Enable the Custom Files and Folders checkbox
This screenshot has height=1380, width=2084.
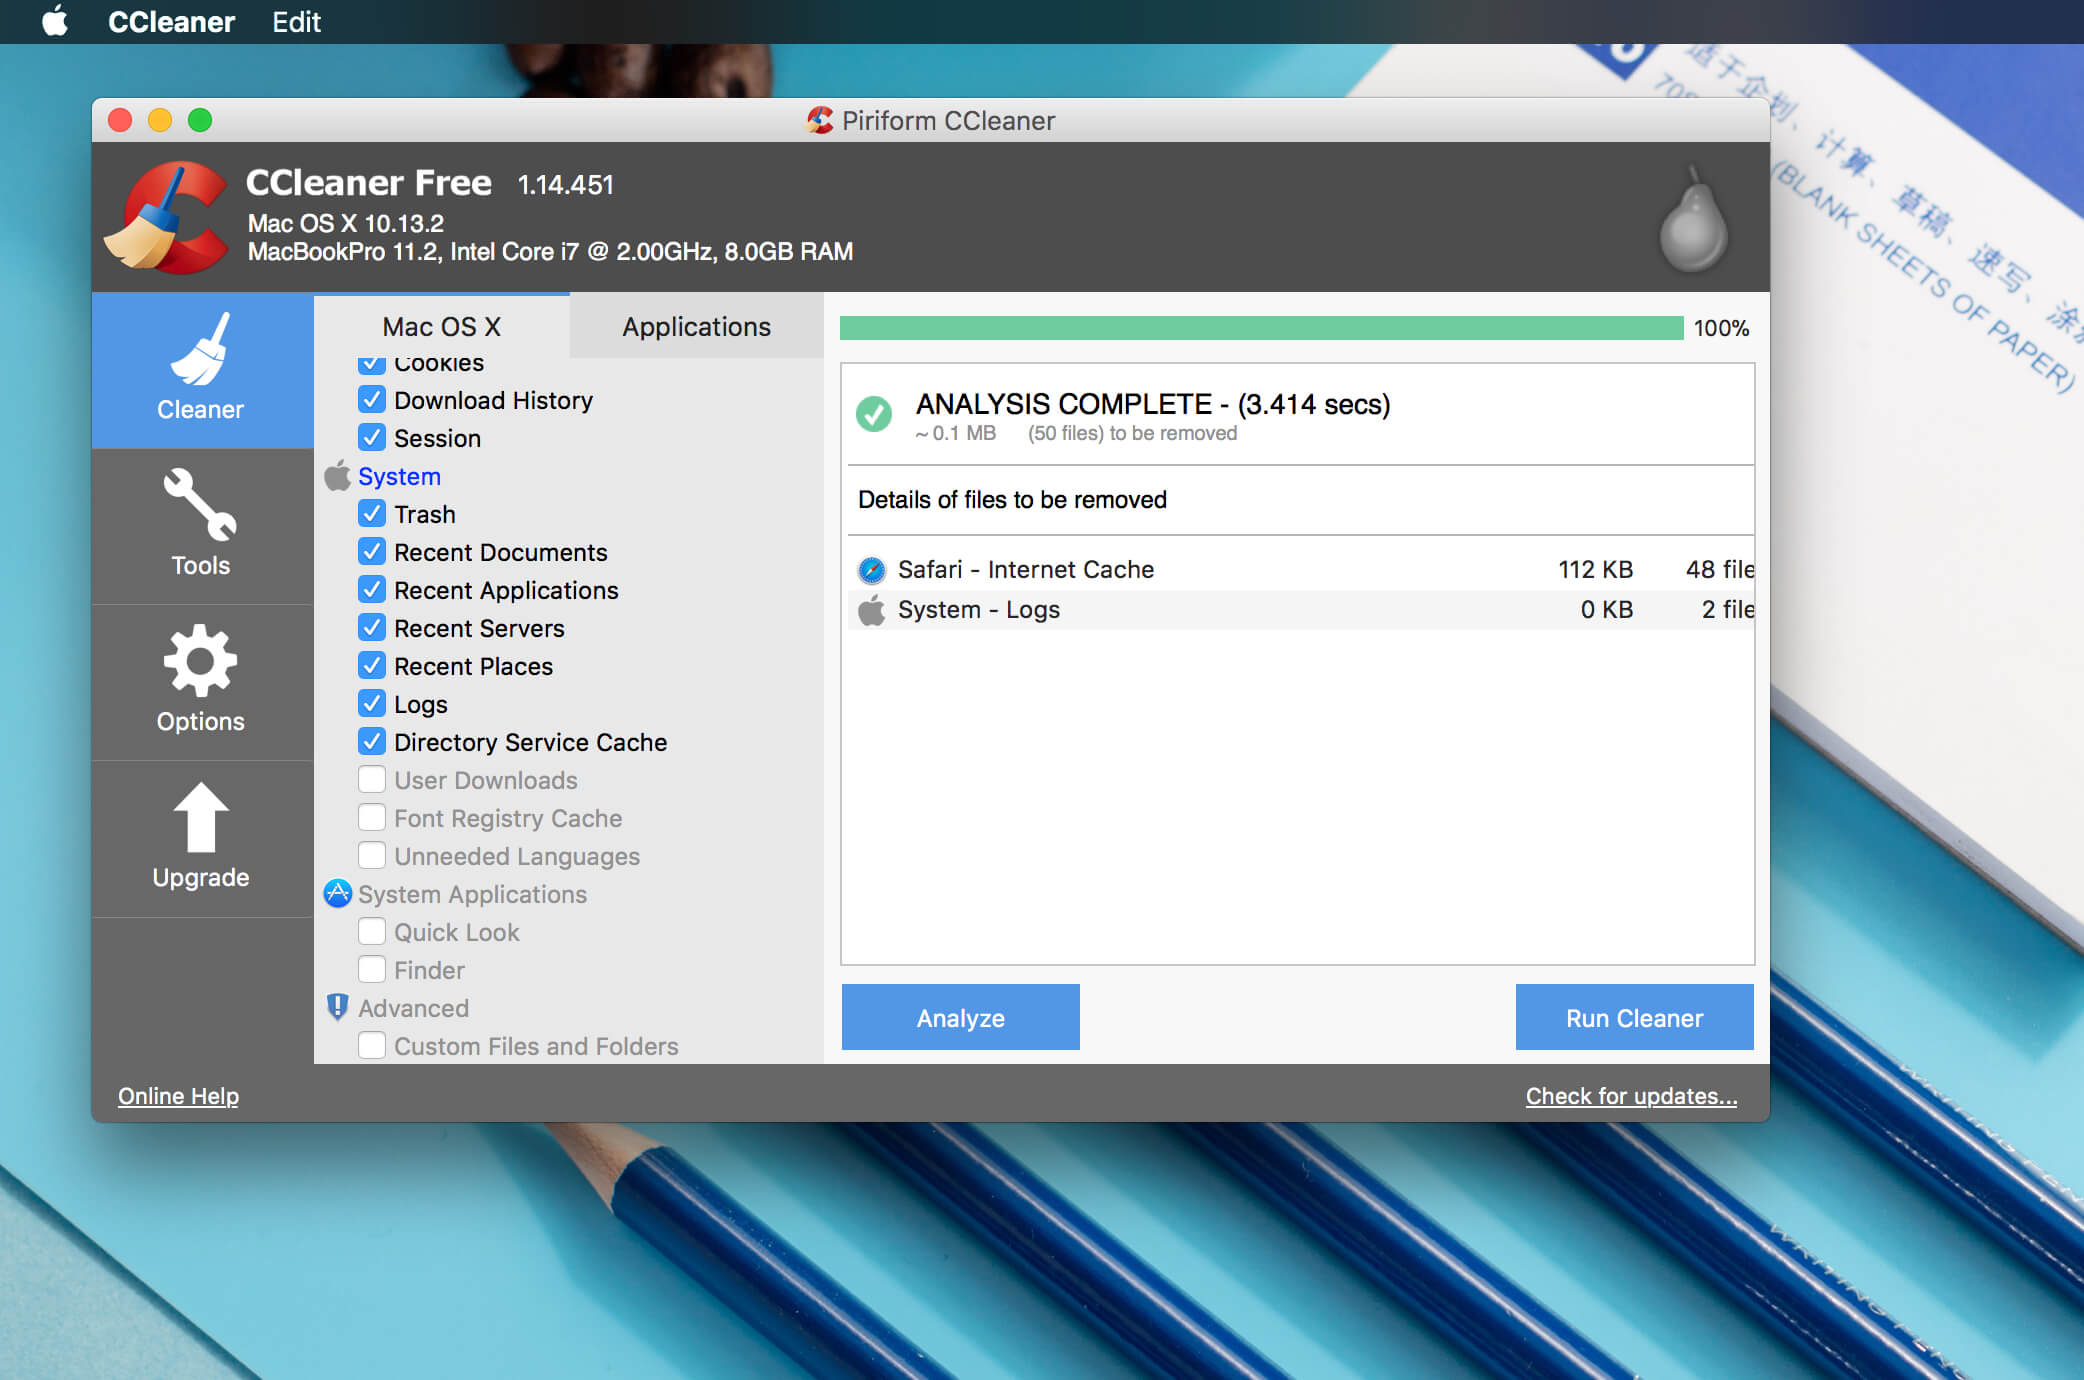(372, 1045)
